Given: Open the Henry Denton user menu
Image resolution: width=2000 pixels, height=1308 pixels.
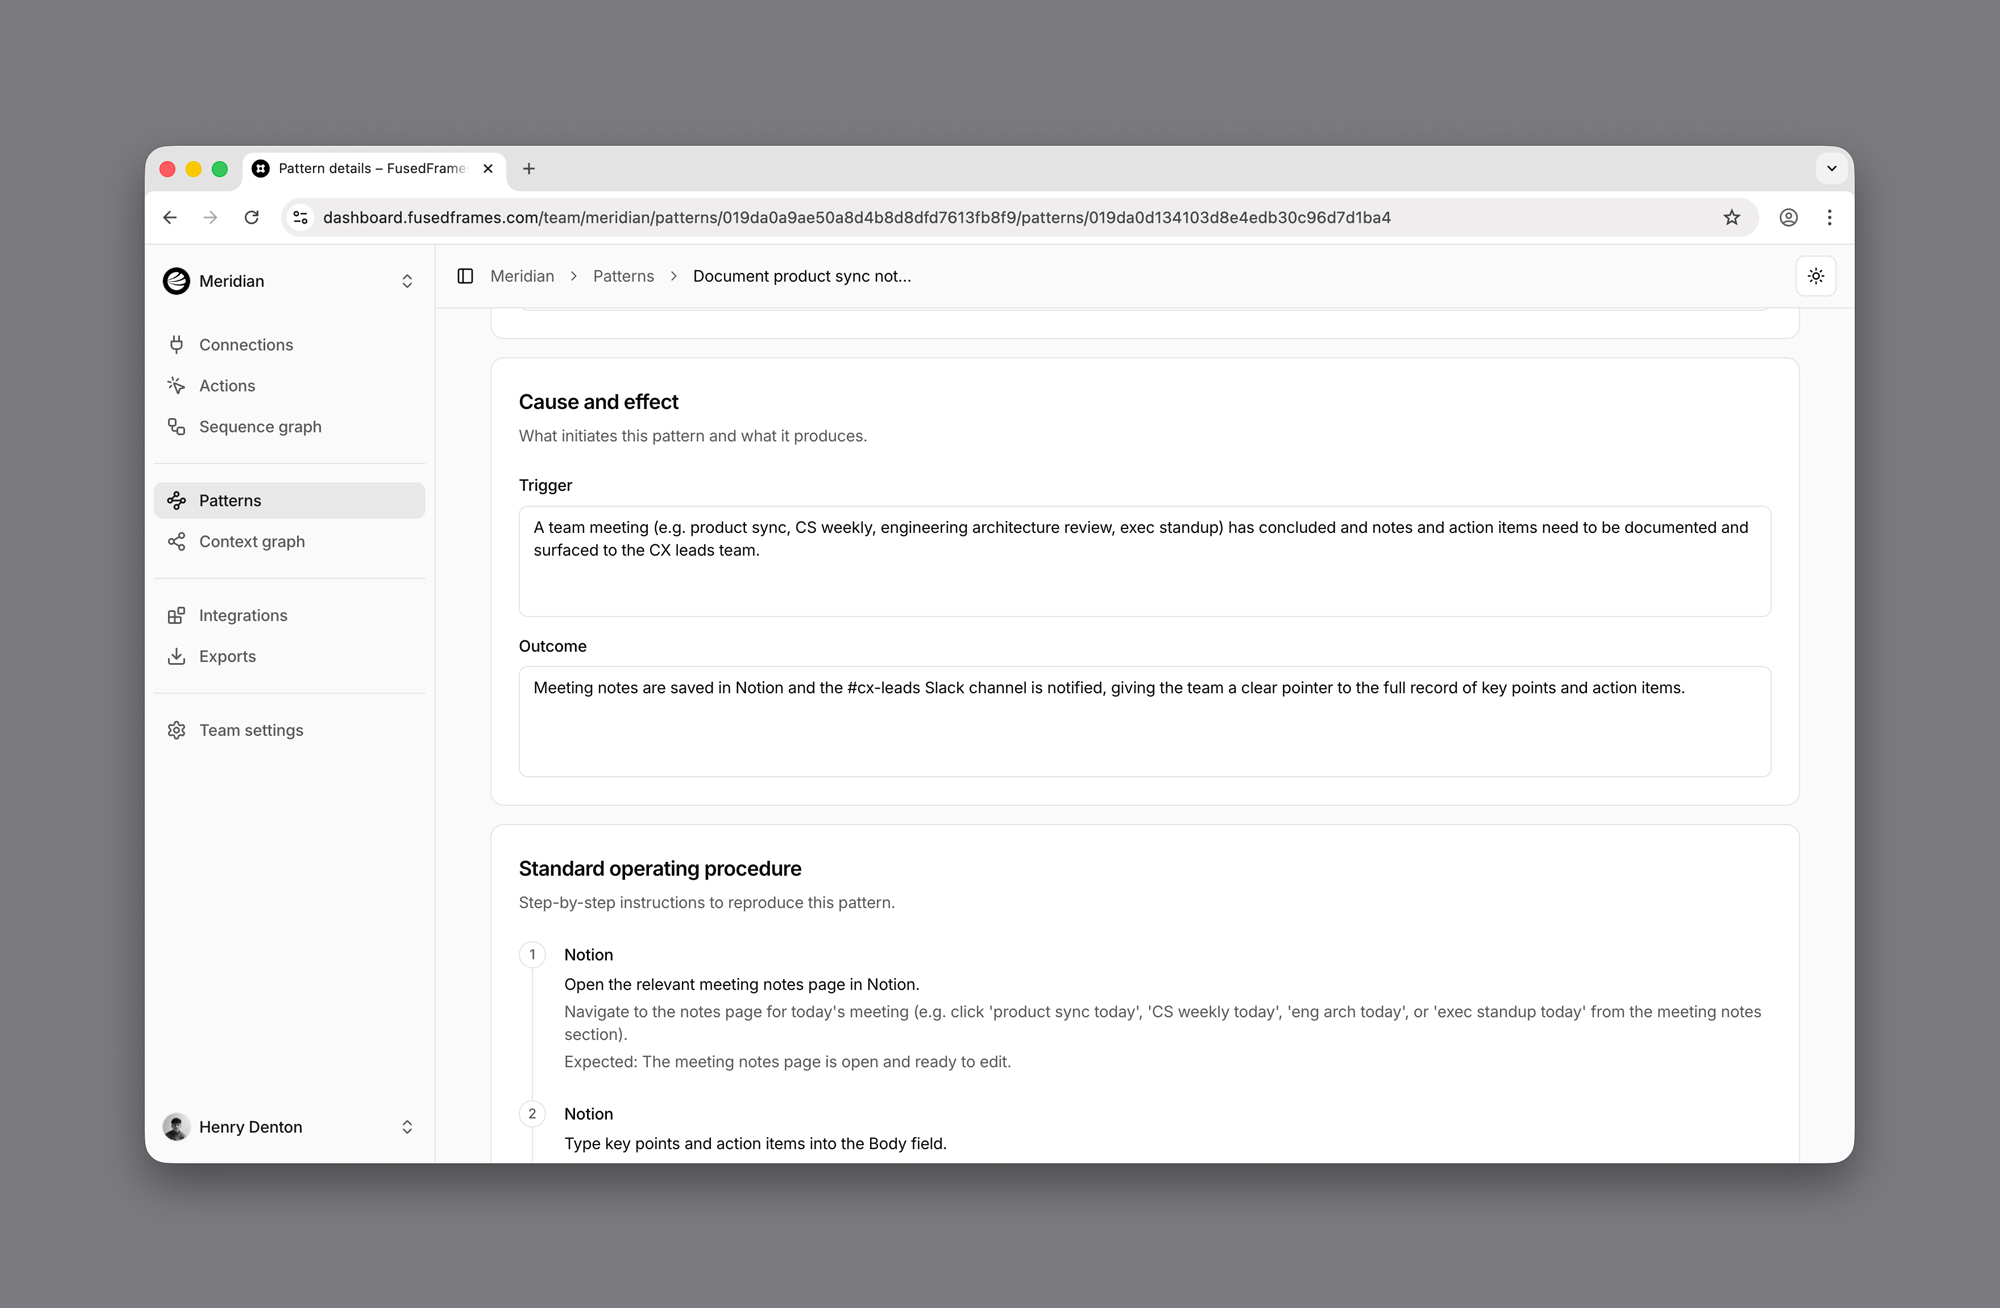Looking at the screenshot, I should pos(406,1127).
